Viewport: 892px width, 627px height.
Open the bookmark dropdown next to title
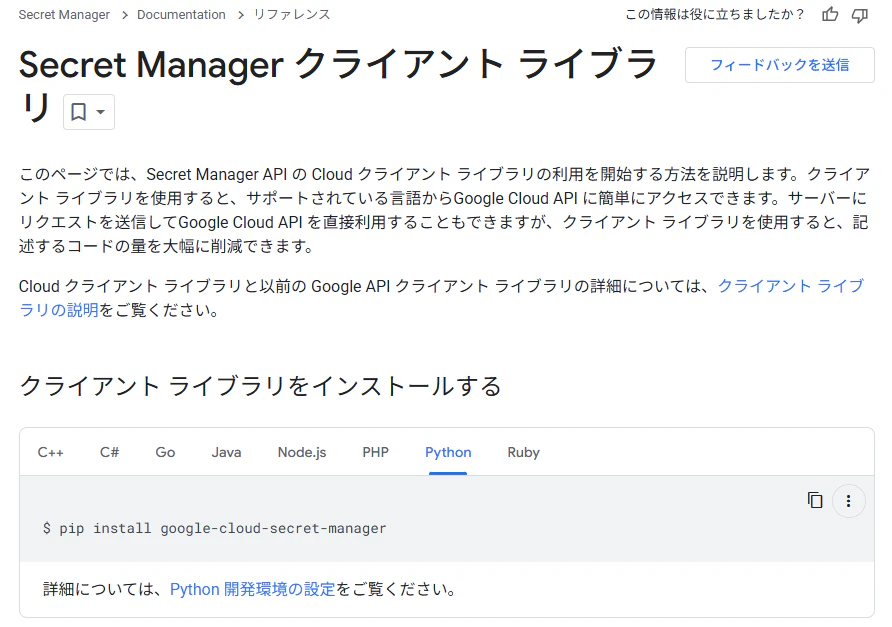pos(89,112)
